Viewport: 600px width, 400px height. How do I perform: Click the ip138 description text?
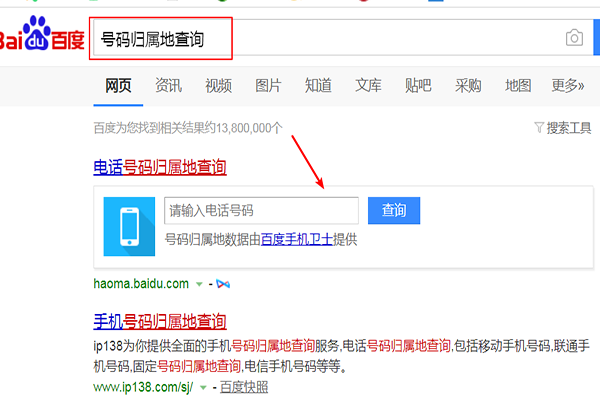pyautogui.click(x=341, y=356)
